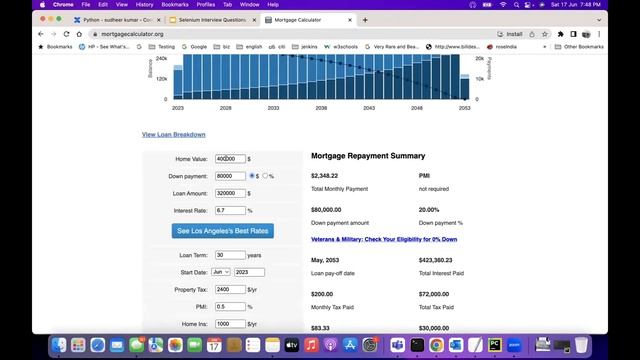
Task: Switch to Python sudheer kumar tab
Action: coord(117,20)
